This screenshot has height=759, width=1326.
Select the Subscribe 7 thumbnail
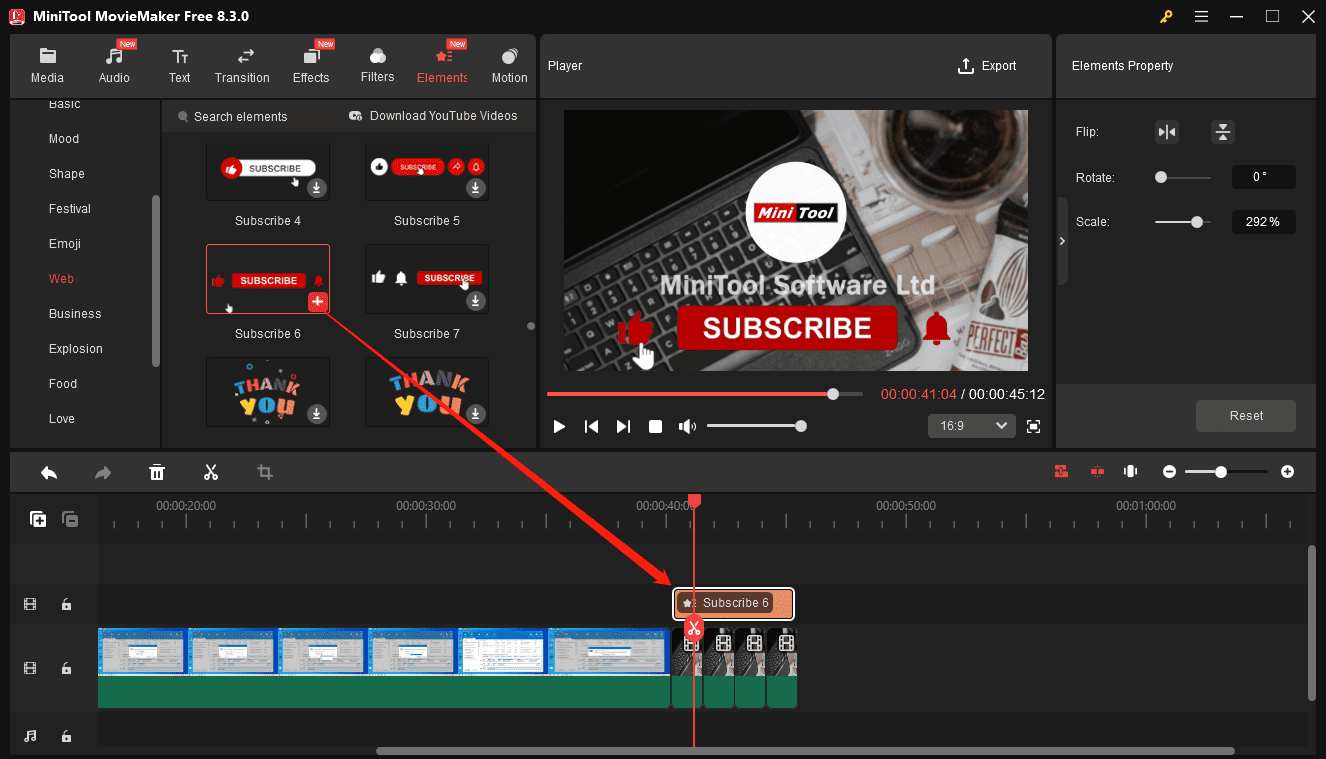[x=427, y=279]
